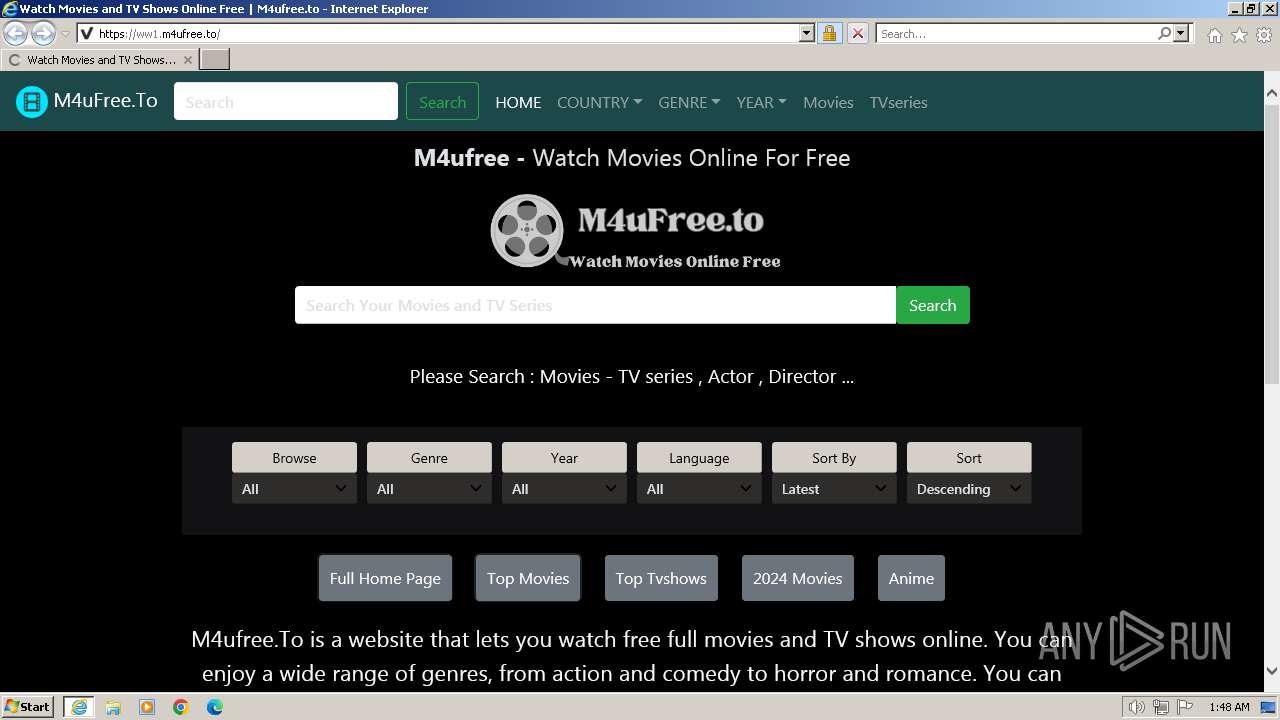Screen dimensions: 1280x720
Task: Click the Internet Explorer taskbar icon
Action: (79, 707)
